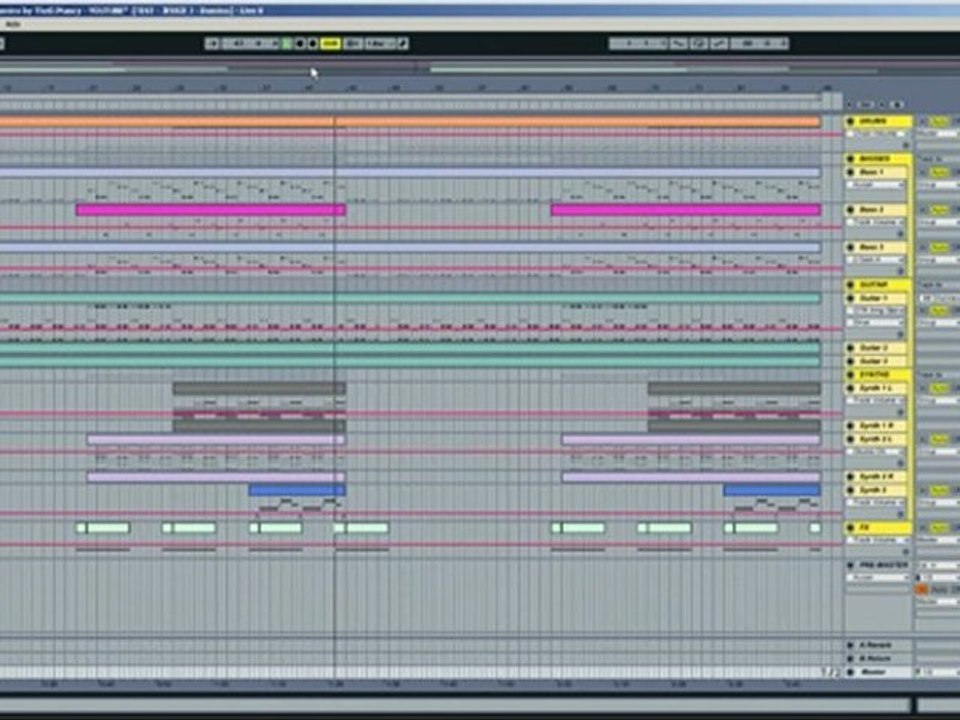Viewport: 960px width, 720px height.
Task: Open Bass 3 automation chooser dropdown
Action: [876, 260]
